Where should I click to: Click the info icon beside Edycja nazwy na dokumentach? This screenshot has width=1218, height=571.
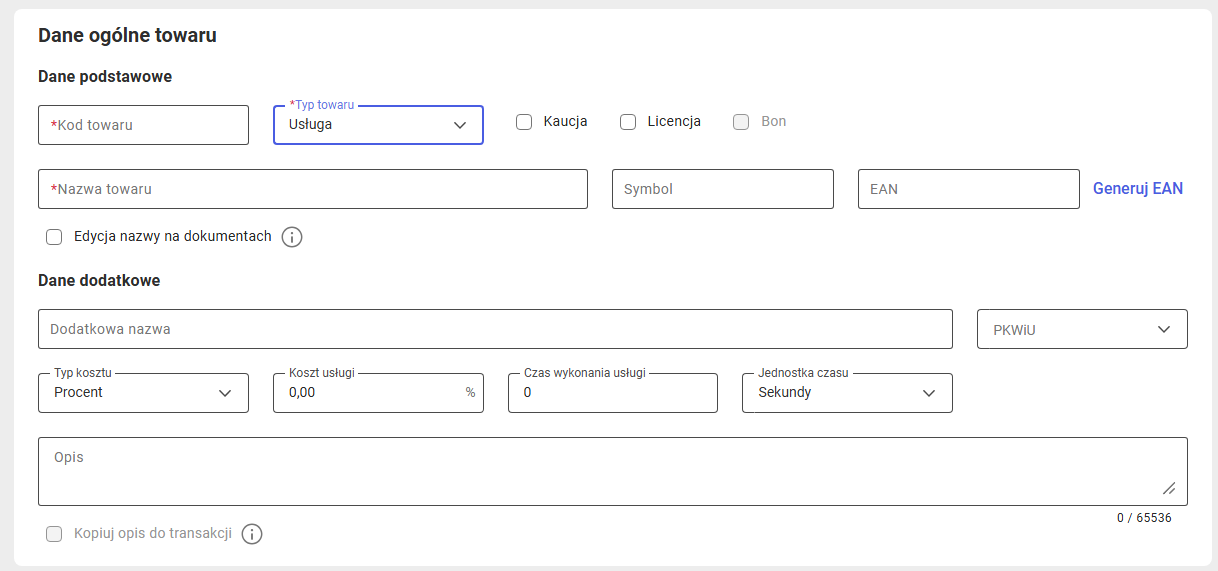pos(292,237)
